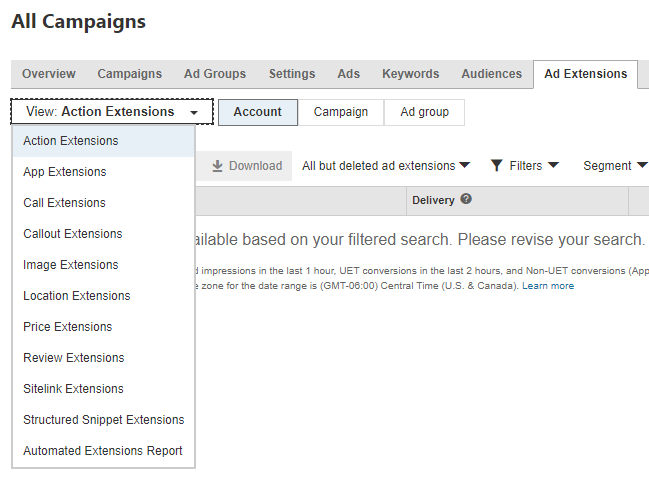Select the Campaign level button
This screenshot has width=649, height=494.
tap(341, 112)
